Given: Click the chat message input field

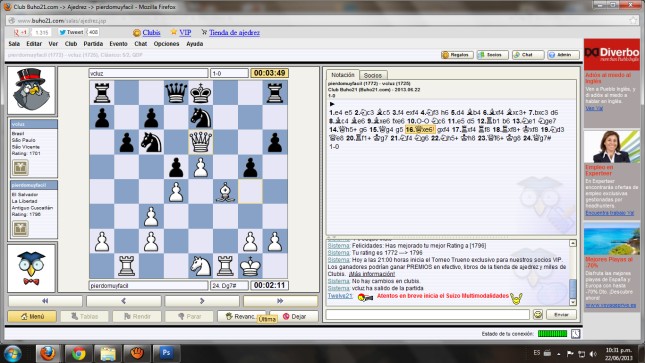Looking at the screenshot, I should coord(427,315).
